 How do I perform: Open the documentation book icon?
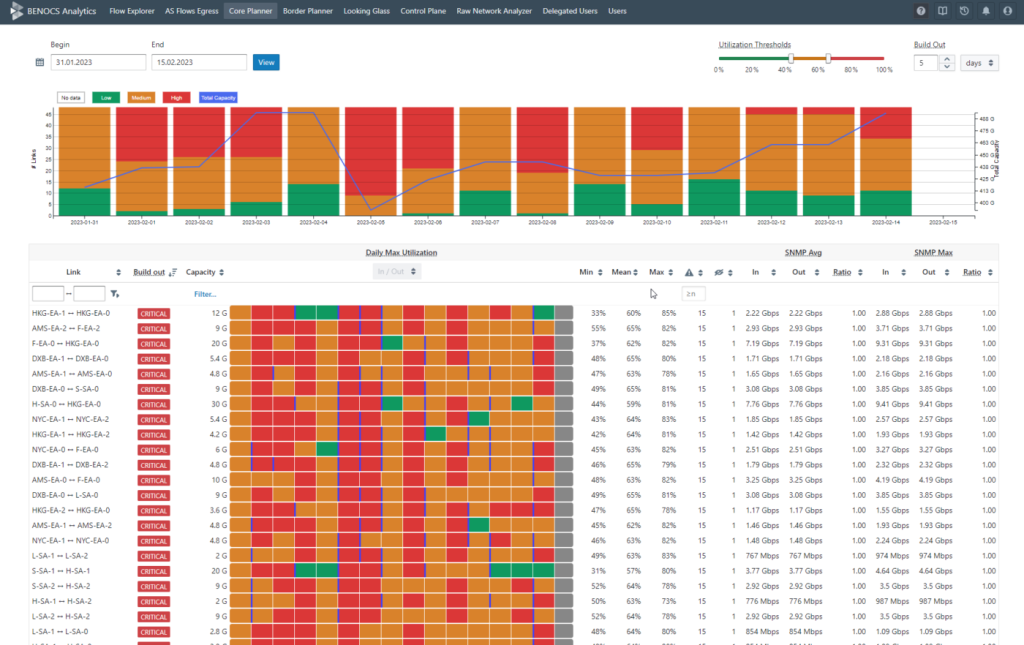tap(942, 11)
